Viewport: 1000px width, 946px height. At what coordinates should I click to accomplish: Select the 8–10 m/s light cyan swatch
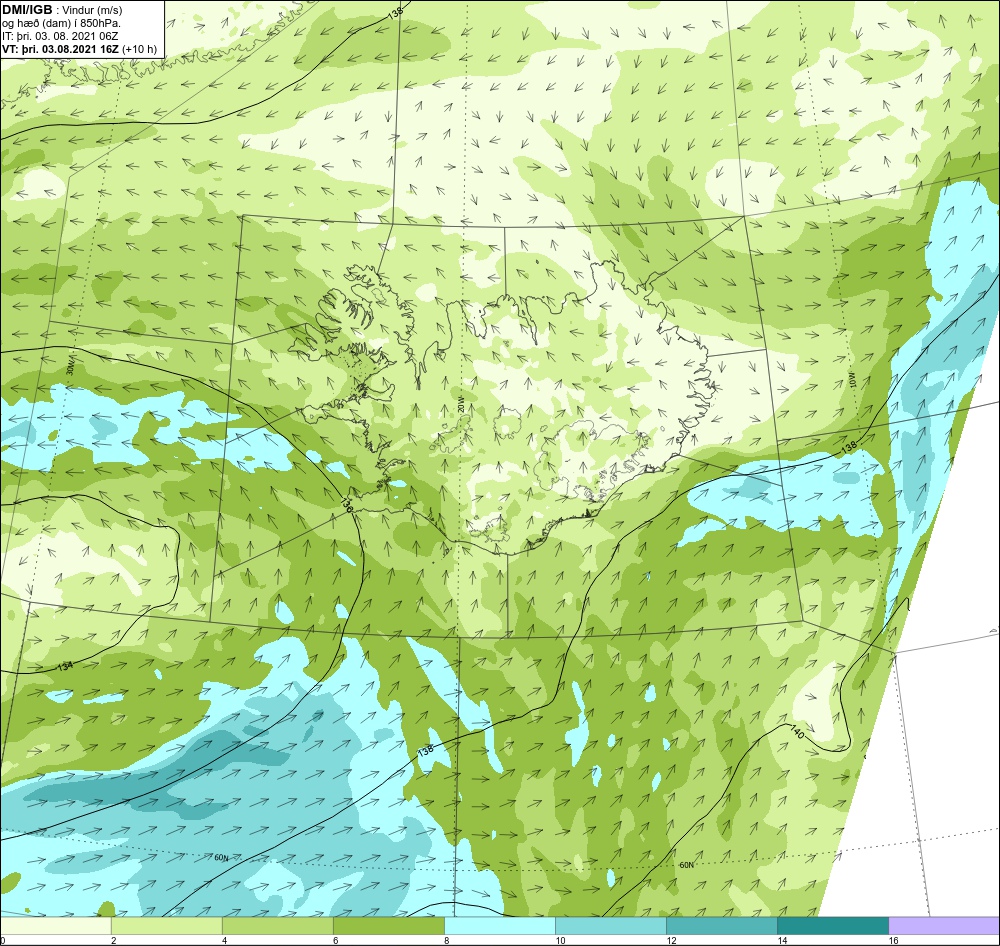coord(500,926)
